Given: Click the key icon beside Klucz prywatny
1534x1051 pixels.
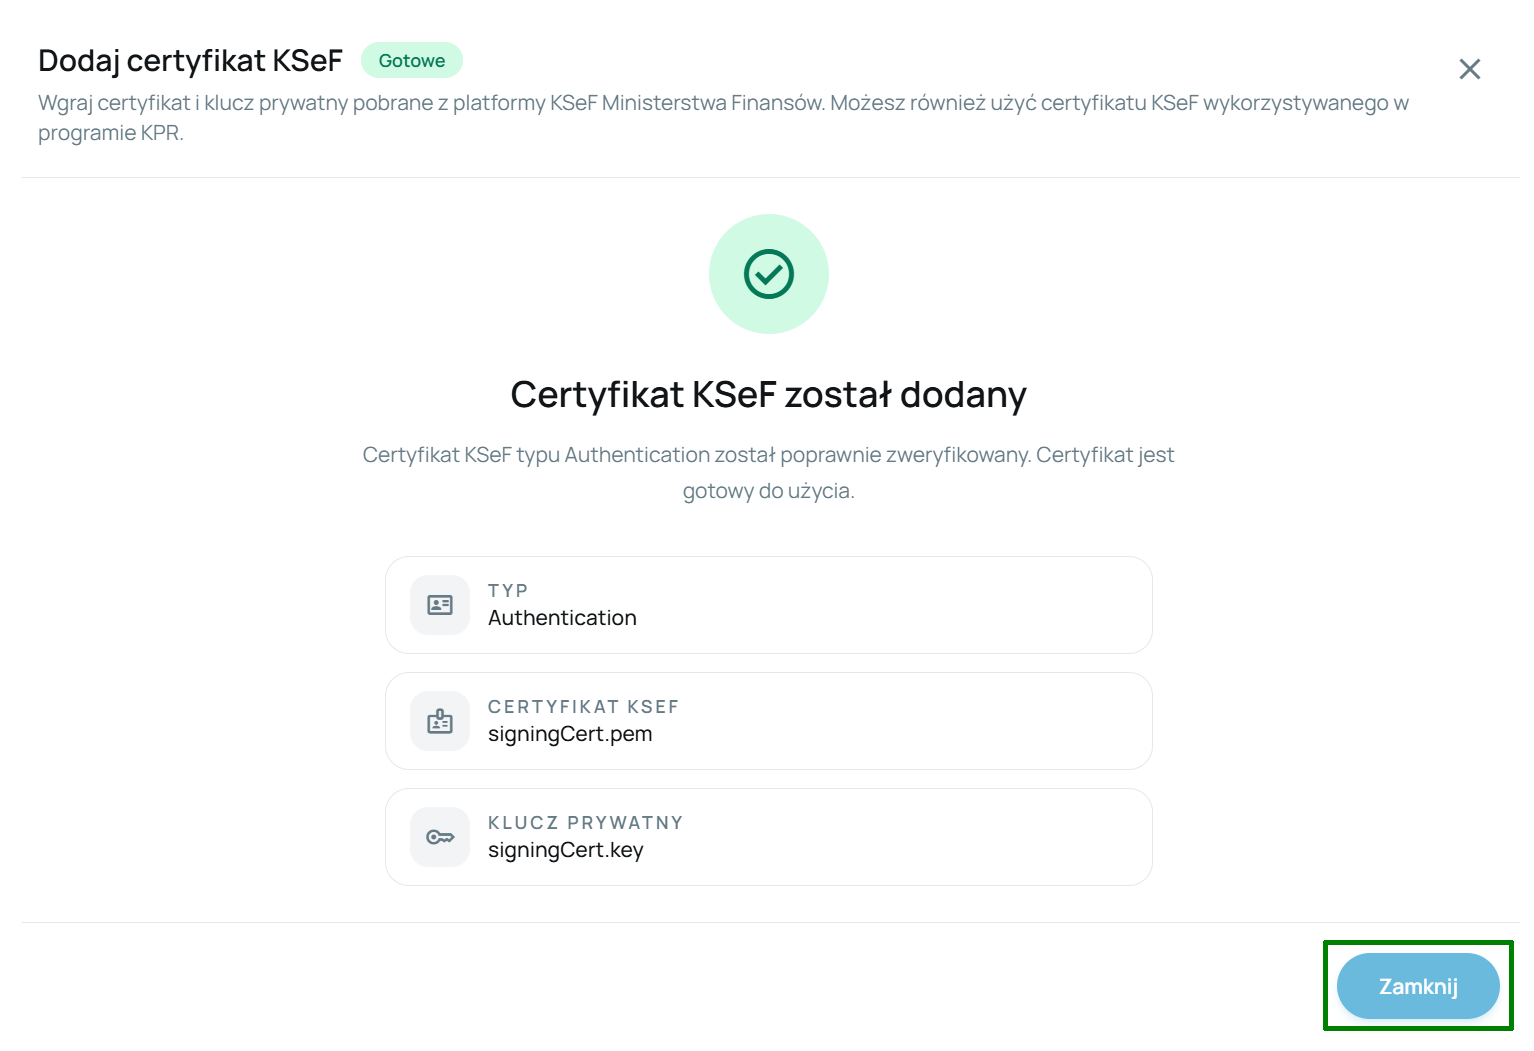Looking at the screenshot, I should pyautogui.click(x=440, y=837).
